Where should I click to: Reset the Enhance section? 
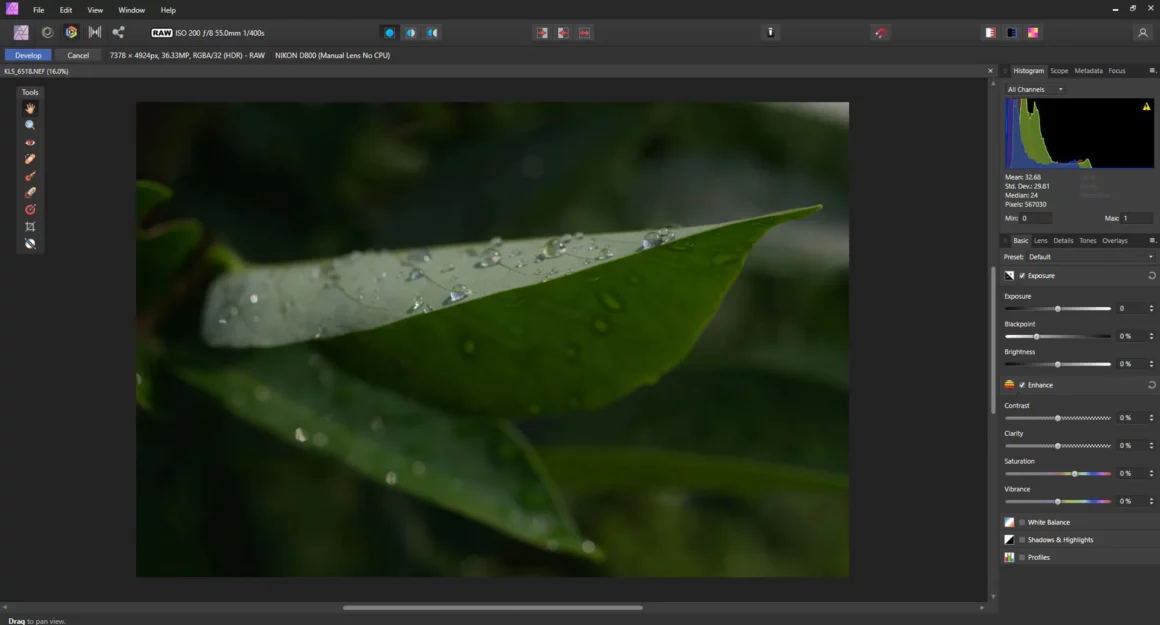click(x=1151, y=385)
